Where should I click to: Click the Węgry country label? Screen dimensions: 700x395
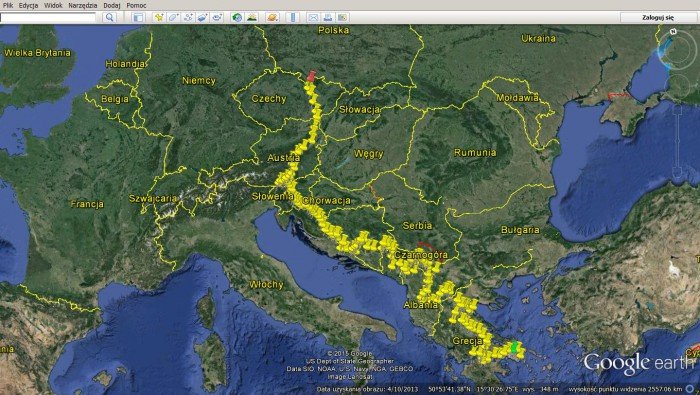point(369,154)
